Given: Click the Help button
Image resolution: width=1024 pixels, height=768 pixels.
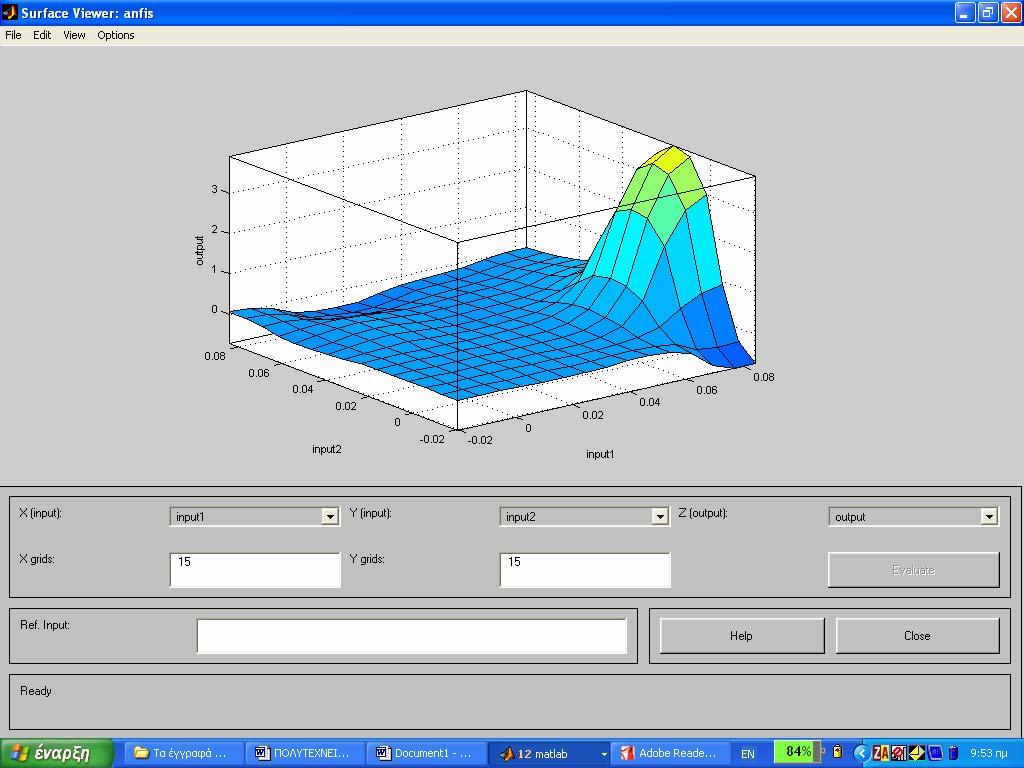Looking at the screenshot, I should [741, 636].
